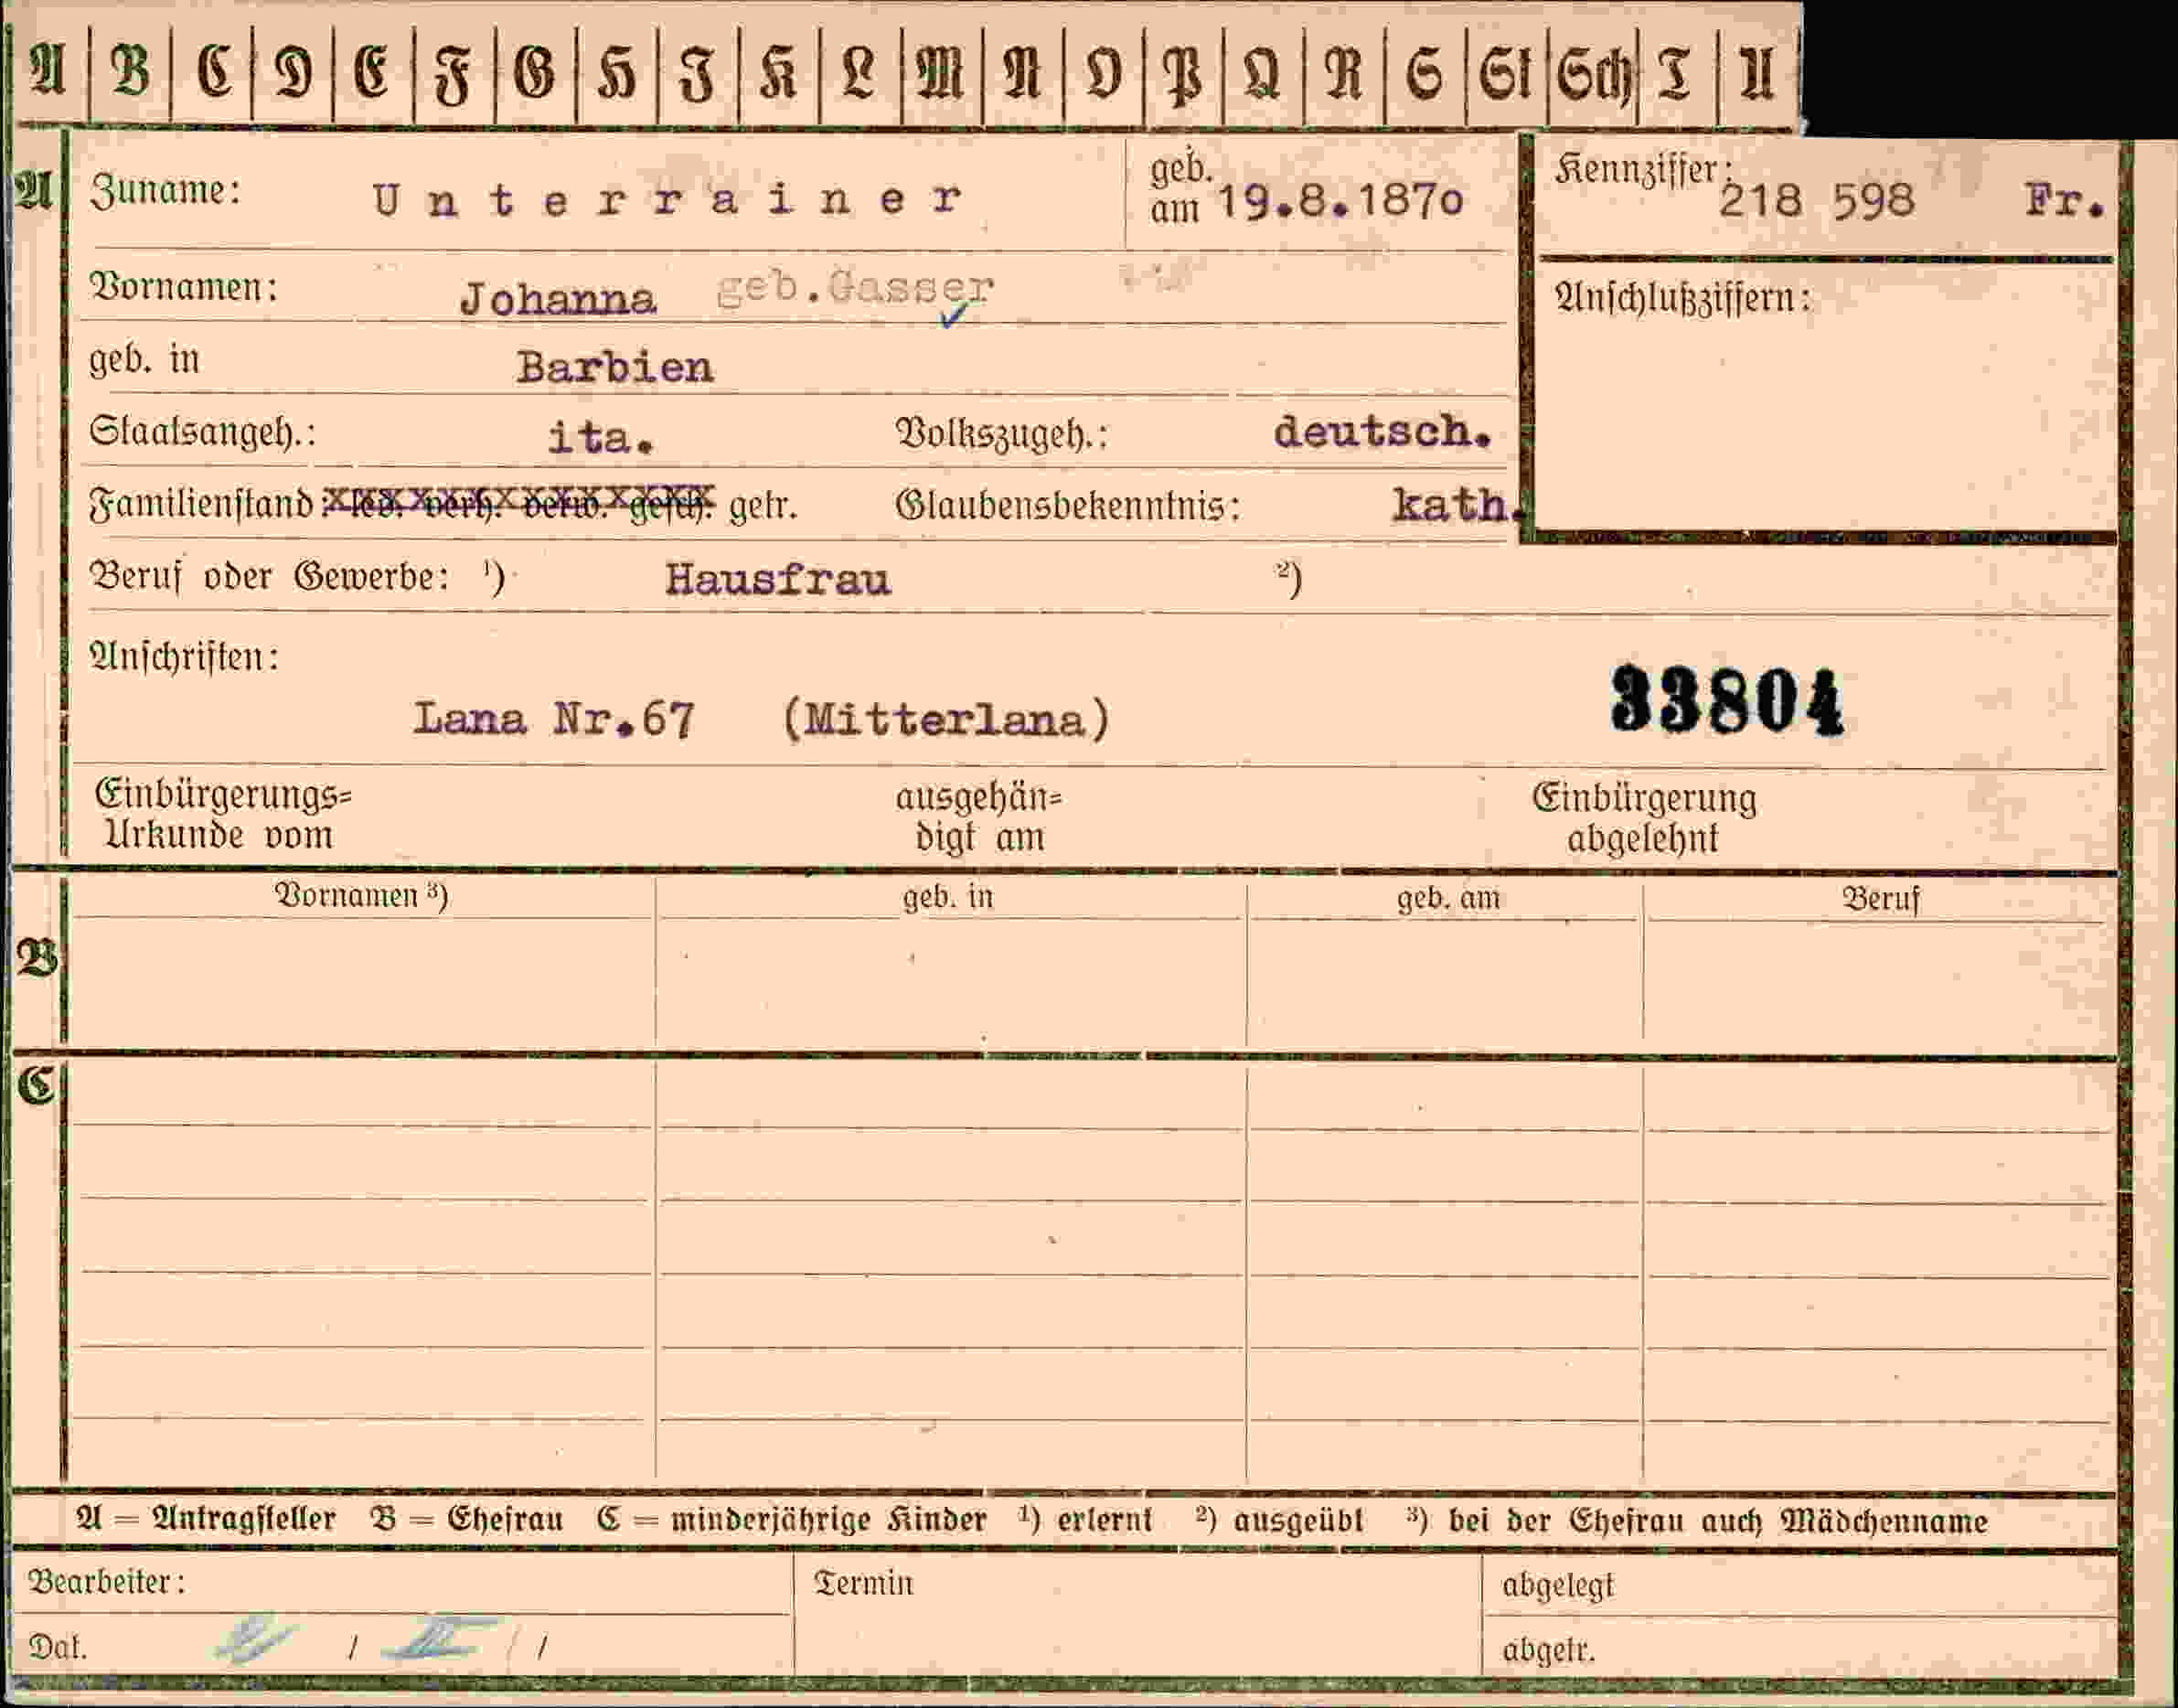Screen dimensions: 2178x1708
Task: Click the 'Glaubensbekenntnis:' label
Action: [1067, 506]
